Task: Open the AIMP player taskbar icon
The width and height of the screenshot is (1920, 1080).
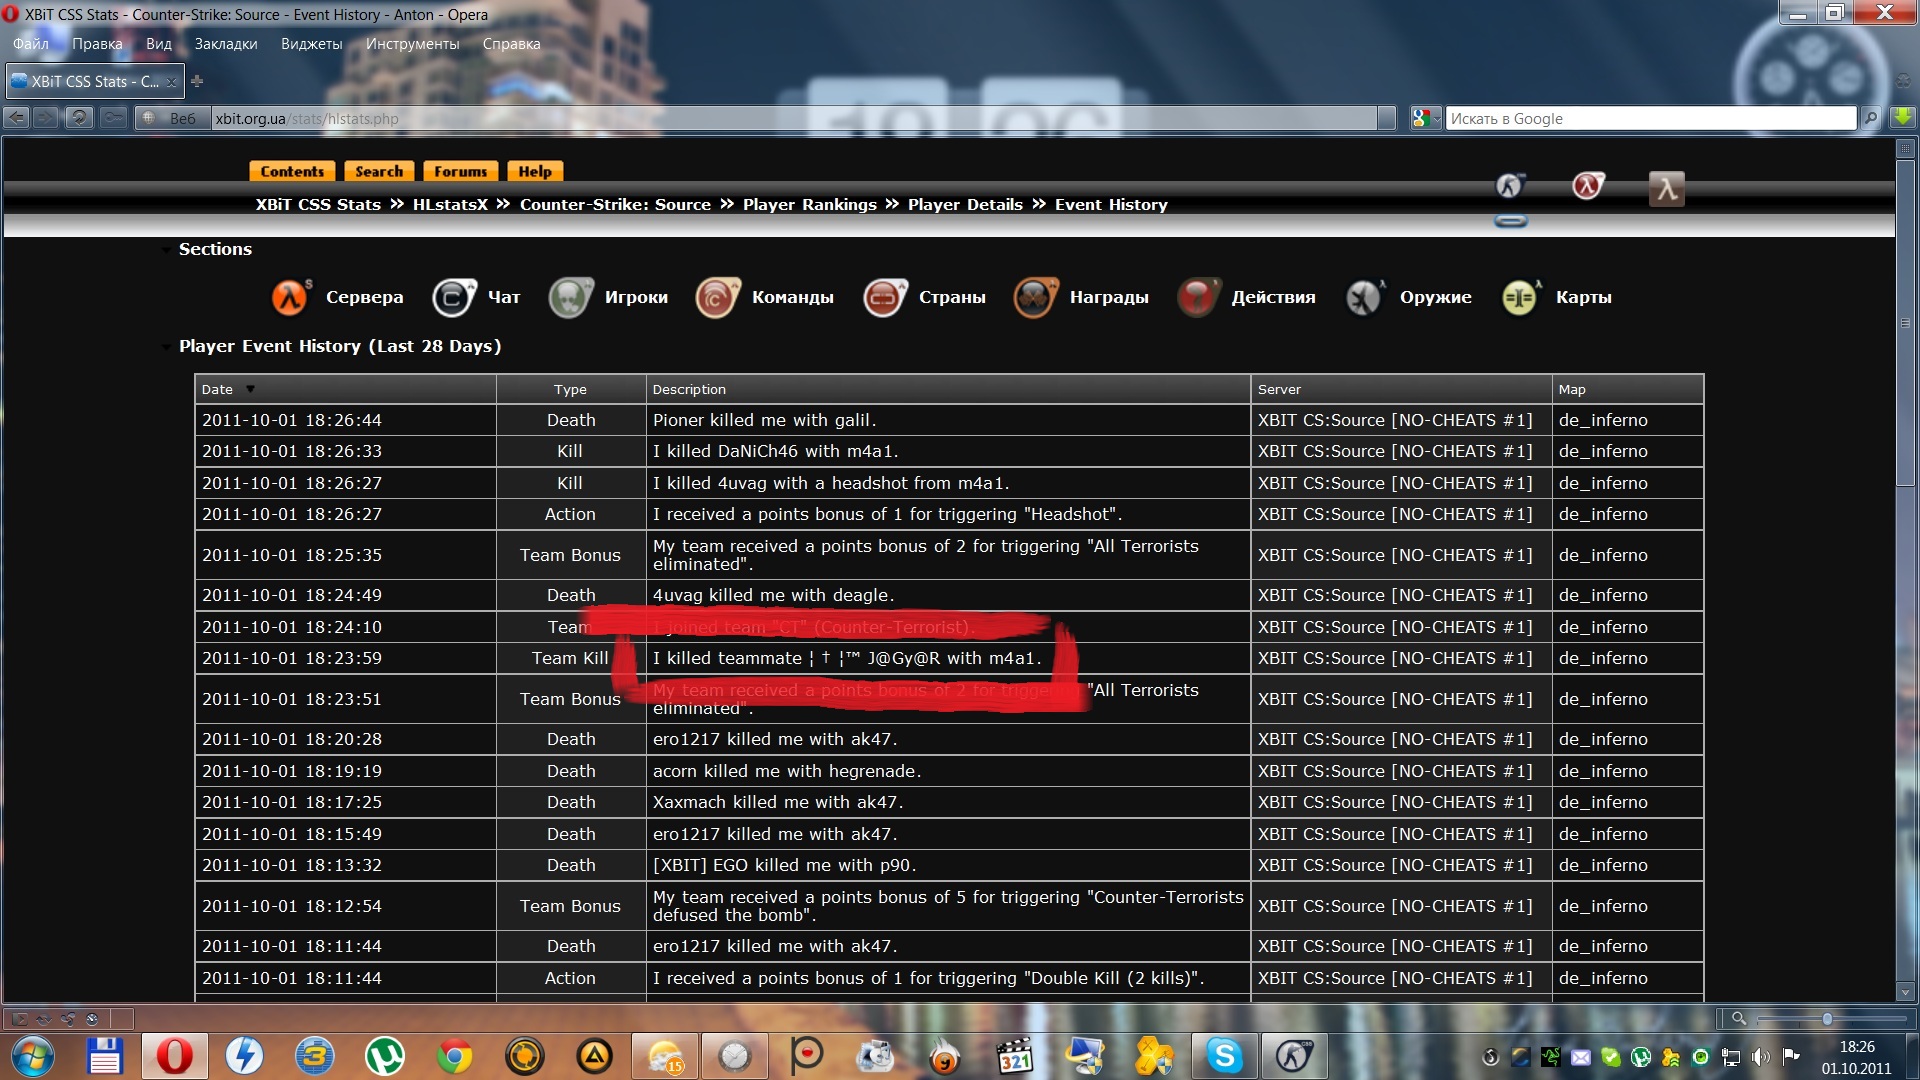Action: (x=594, y=1055)
